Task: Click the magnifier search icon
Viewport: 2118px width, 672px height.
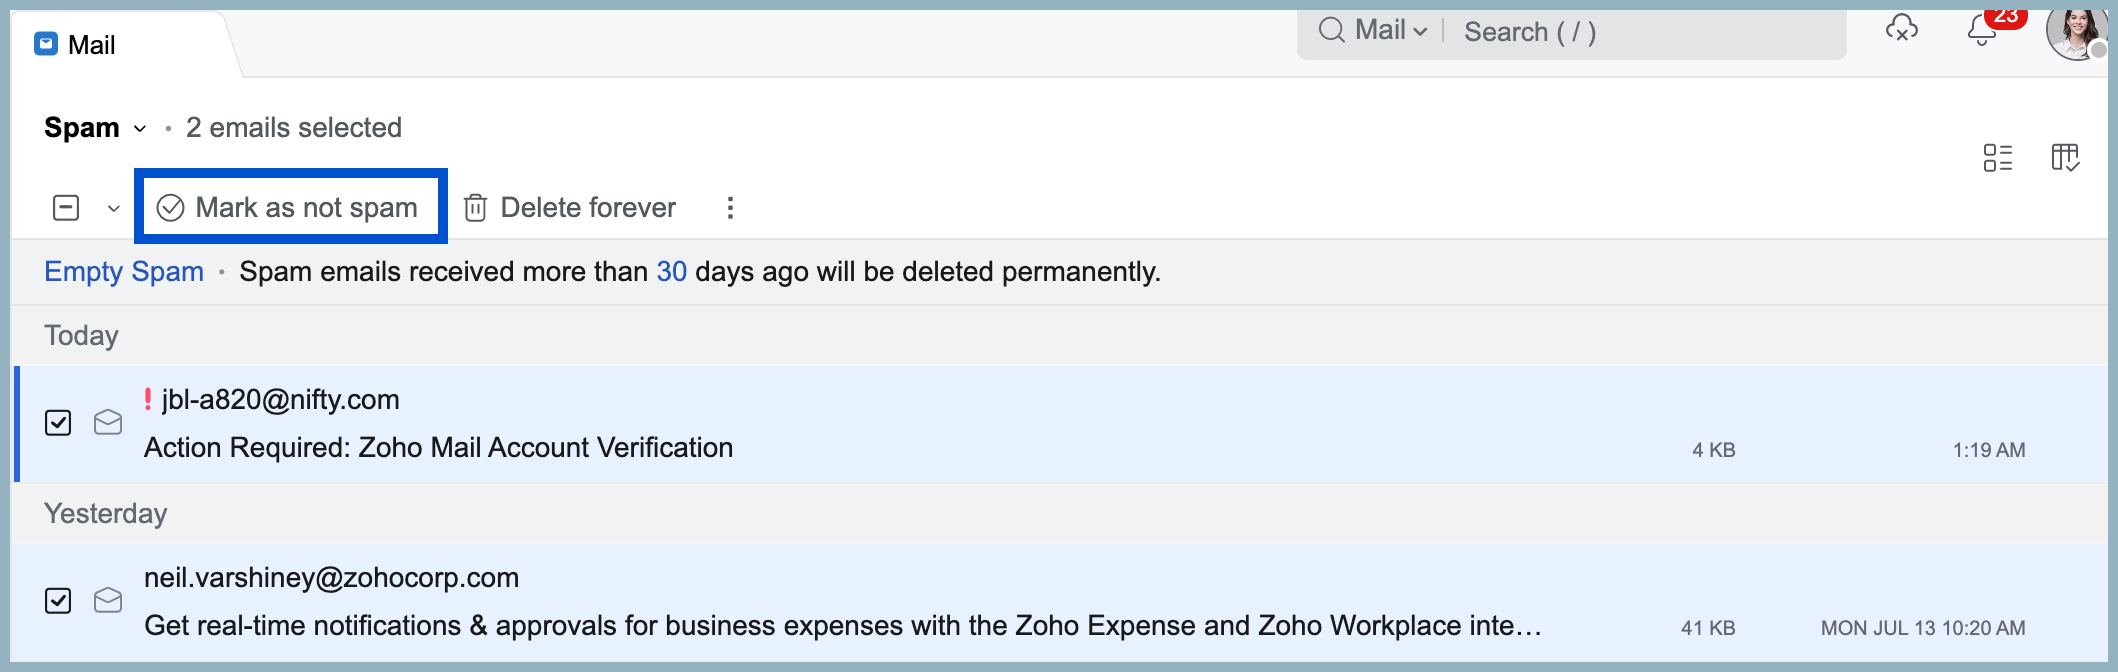Action: coord(1332,30)
